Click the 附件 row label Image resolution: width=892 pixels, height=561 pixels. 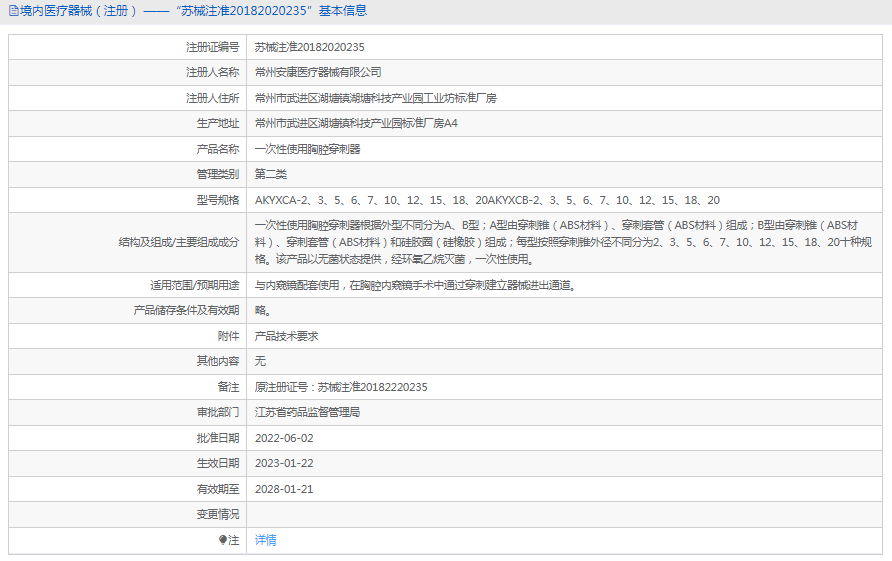tap(228, 336)
